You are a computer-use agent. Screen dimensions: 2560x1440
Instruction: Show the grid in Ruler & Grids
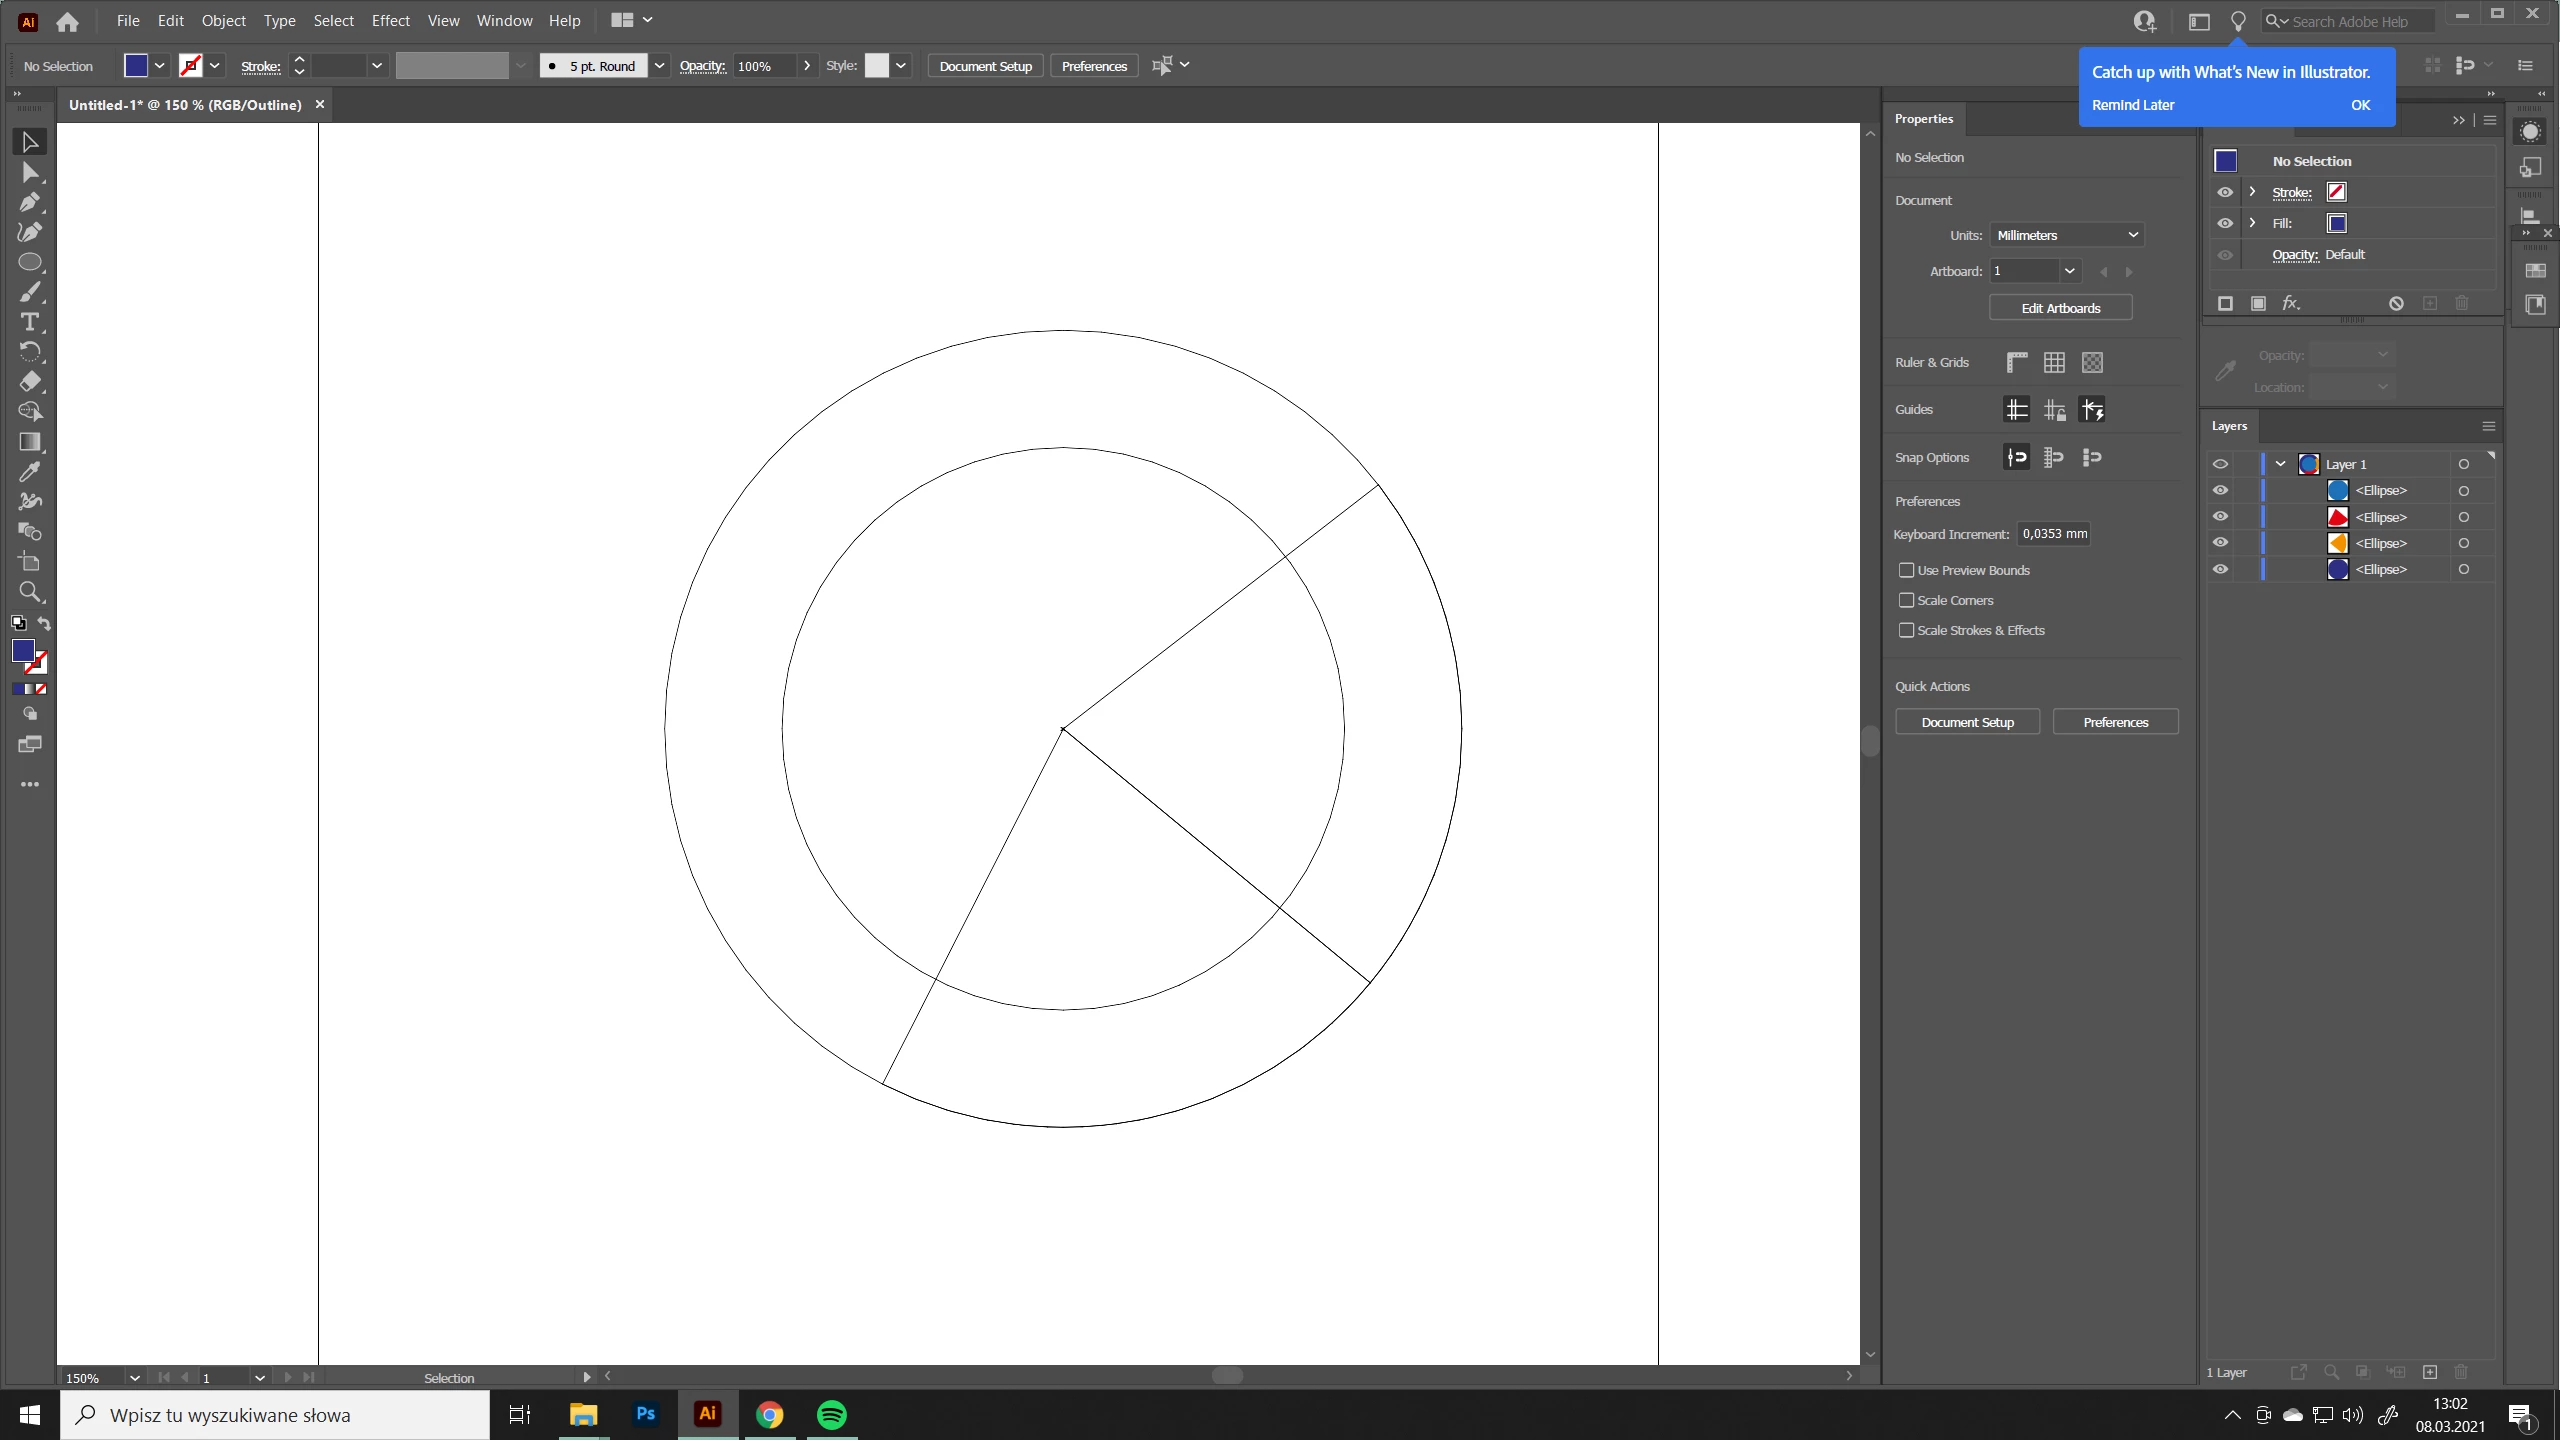[2054, 363]
